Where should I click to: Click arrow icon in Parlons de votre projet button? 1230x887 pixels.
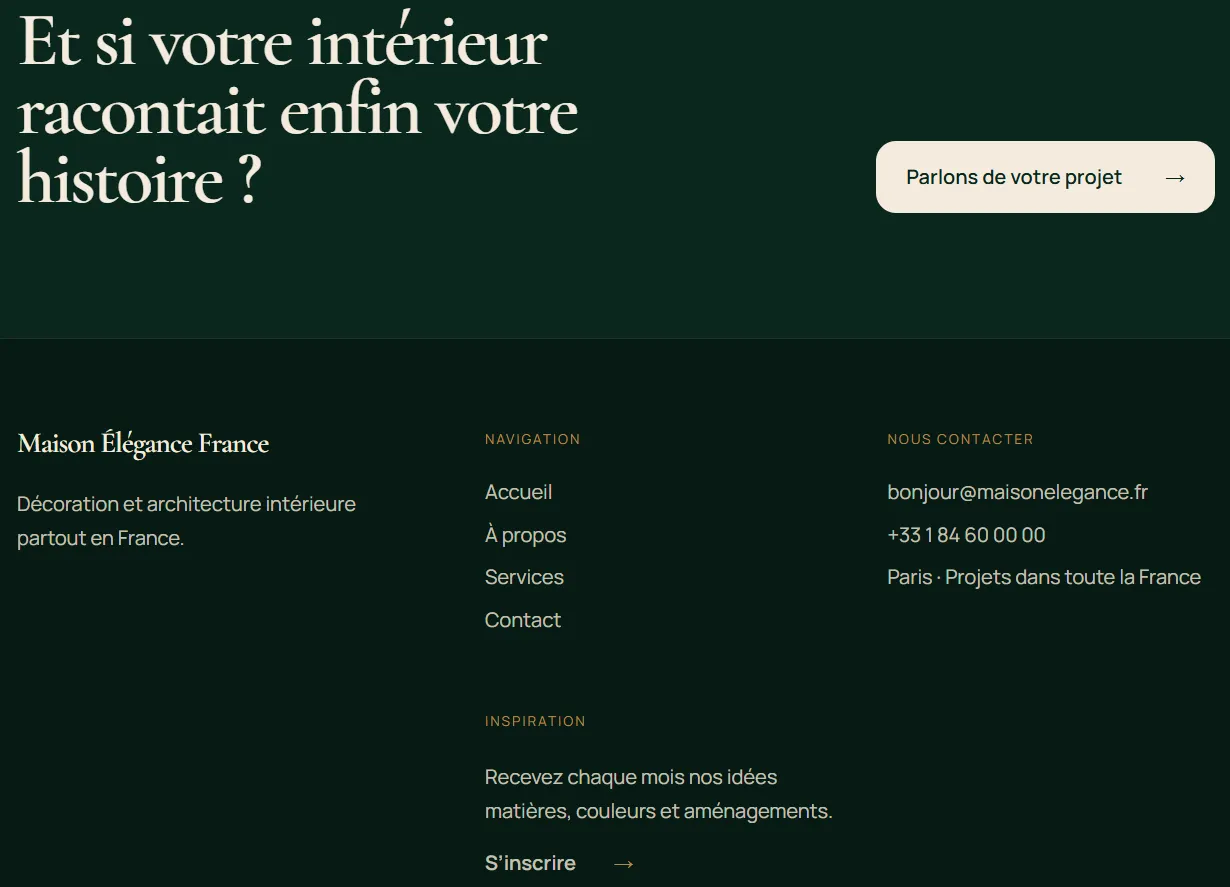coord(1175,178)
